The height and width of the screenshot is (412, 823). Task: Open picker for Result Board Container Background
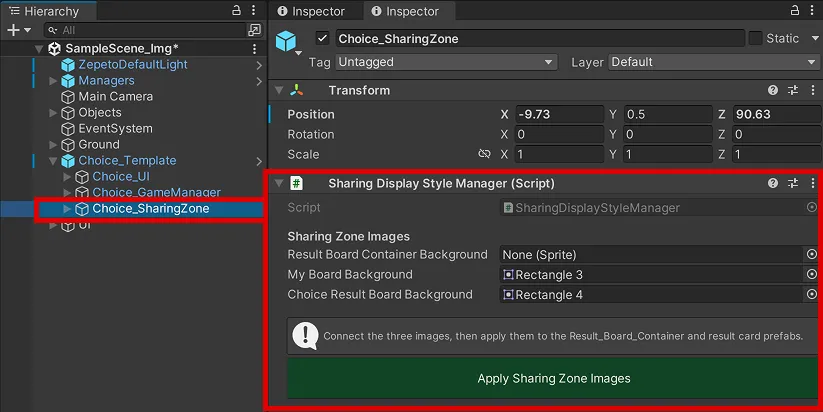[811, 254]
